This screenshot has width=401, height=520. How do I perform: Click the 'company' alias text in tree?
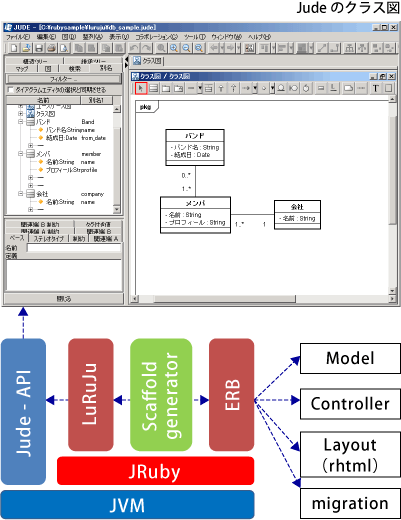click(x=92, y=194)
